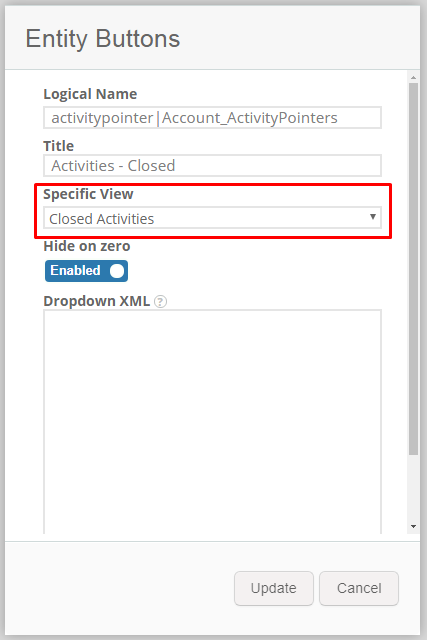Click the Update button
427x640 pixels.
pyautogui.click(x=274, y=588)
